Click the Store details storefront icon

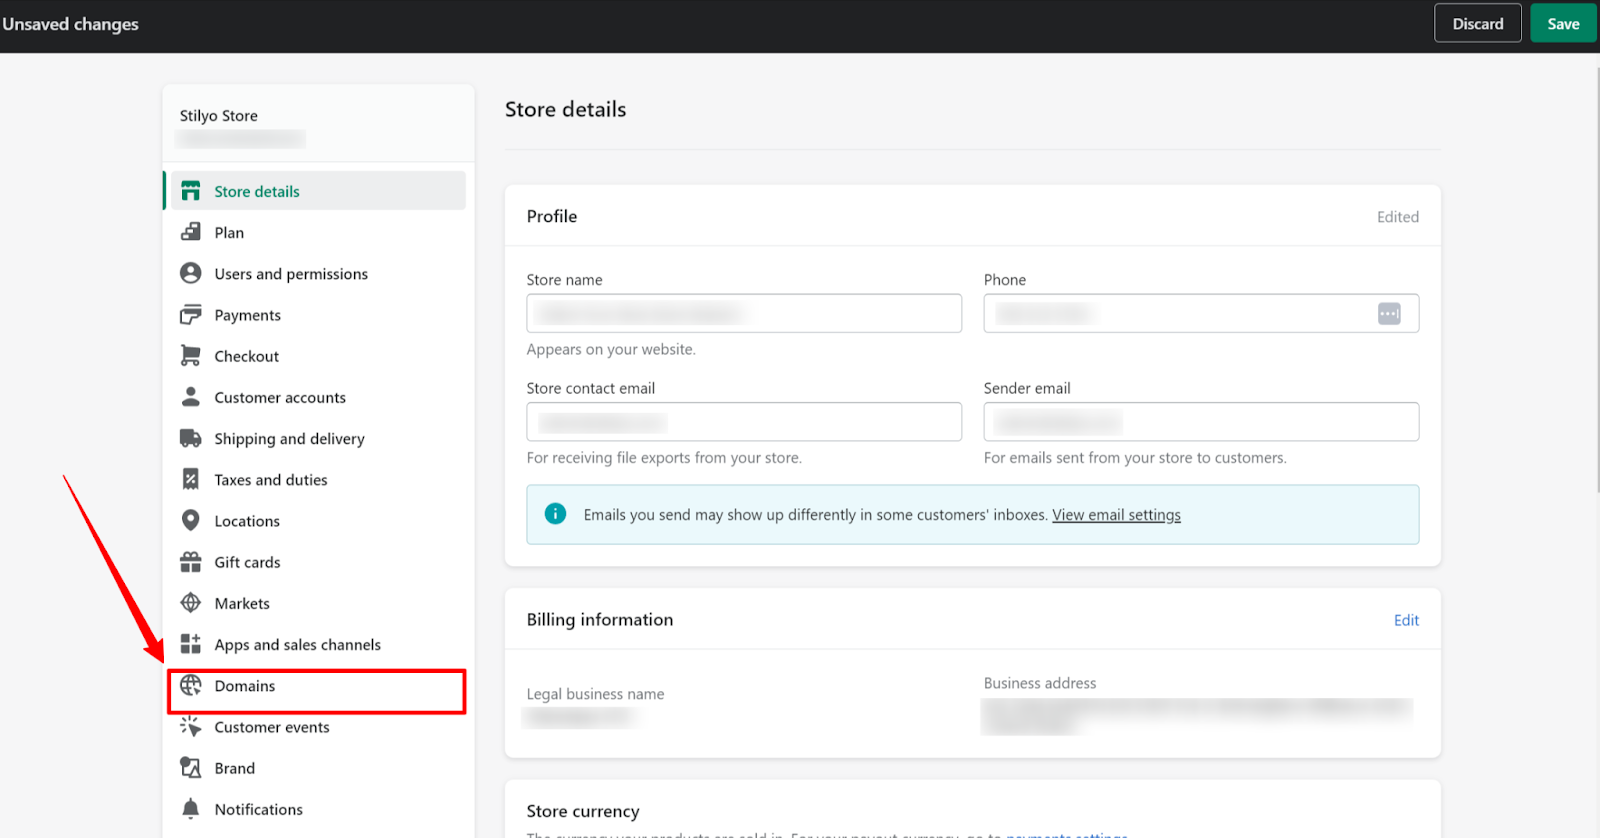(190, 191)
